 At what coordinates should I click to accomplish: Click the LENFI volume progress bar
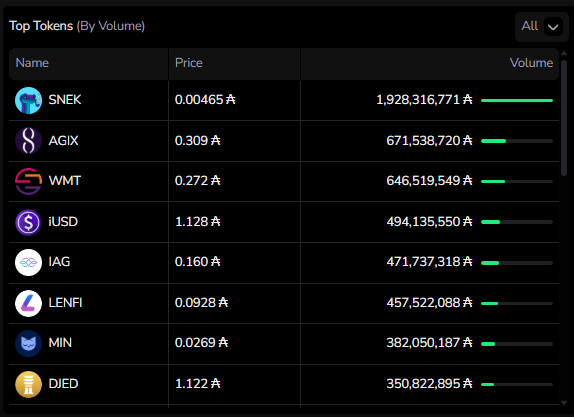click(517, 303)
